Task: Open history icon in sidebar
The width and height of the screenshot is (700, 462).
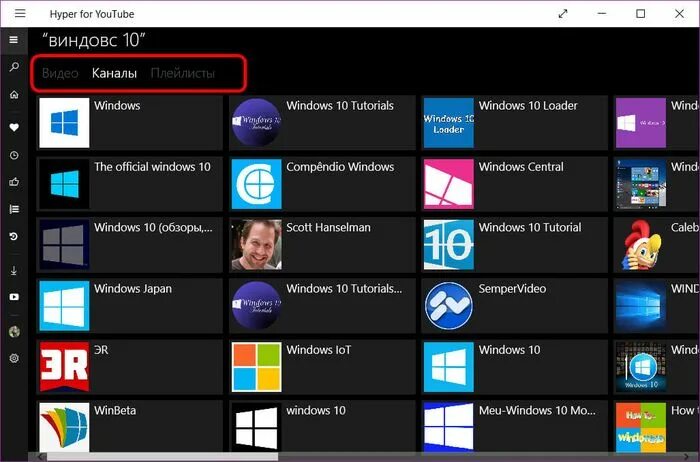Action: pyautogui.click(x=14, y=236)
